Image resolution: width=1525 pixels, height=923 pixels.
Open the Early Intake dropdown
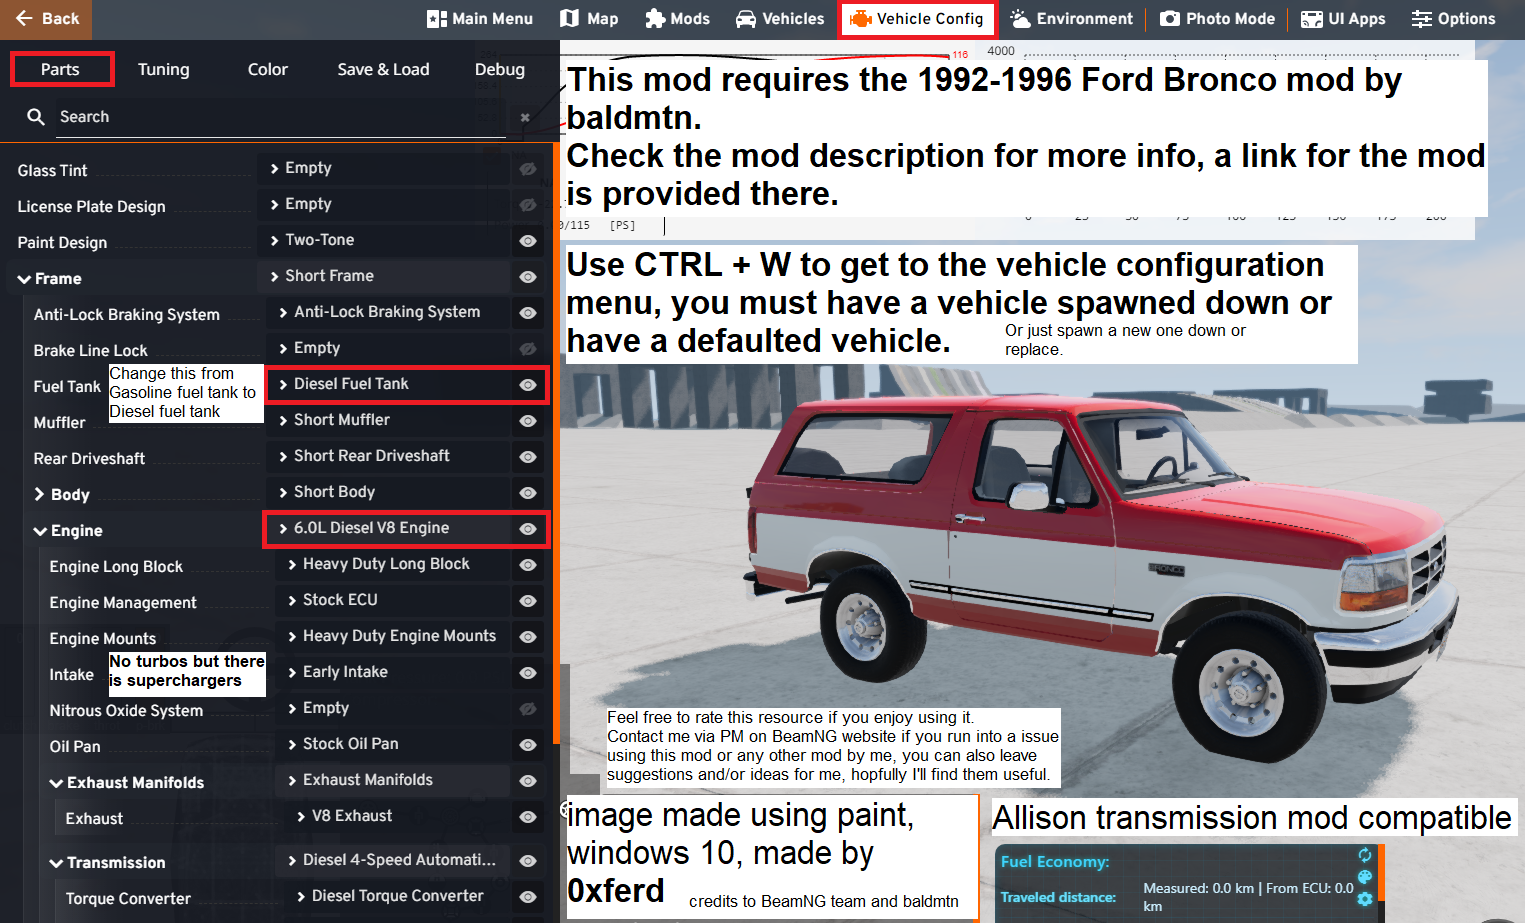392,672
